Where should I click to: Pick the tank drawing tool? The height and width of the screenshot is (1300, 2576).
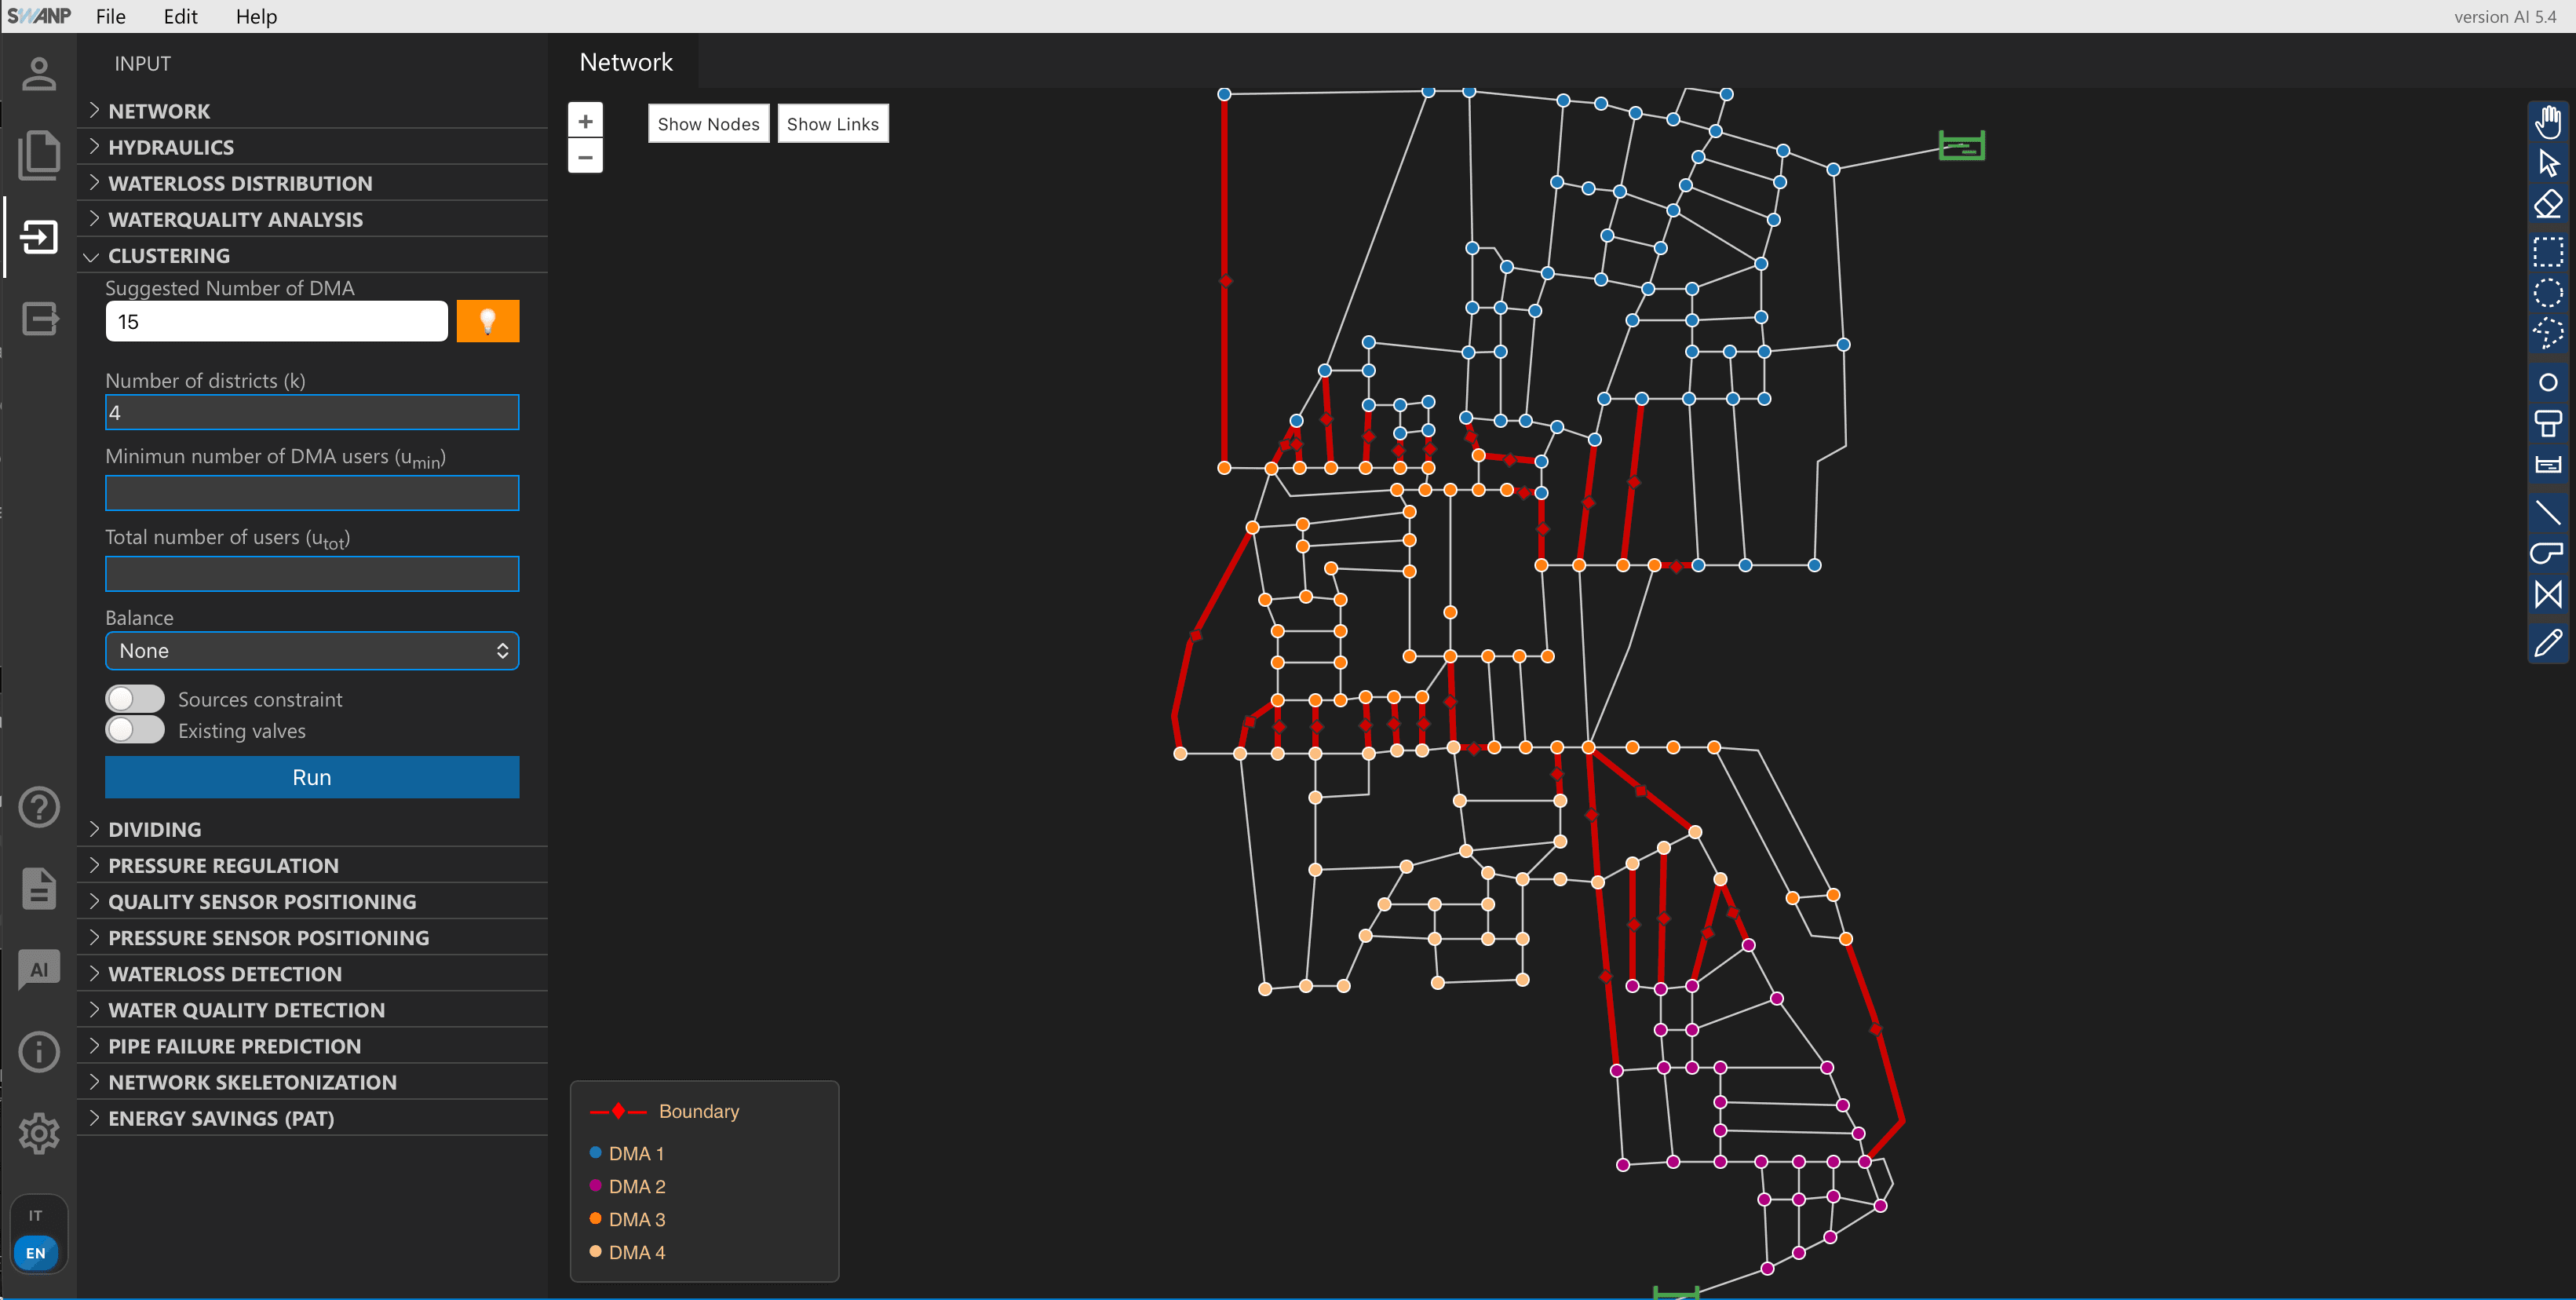coord(2547,423)
